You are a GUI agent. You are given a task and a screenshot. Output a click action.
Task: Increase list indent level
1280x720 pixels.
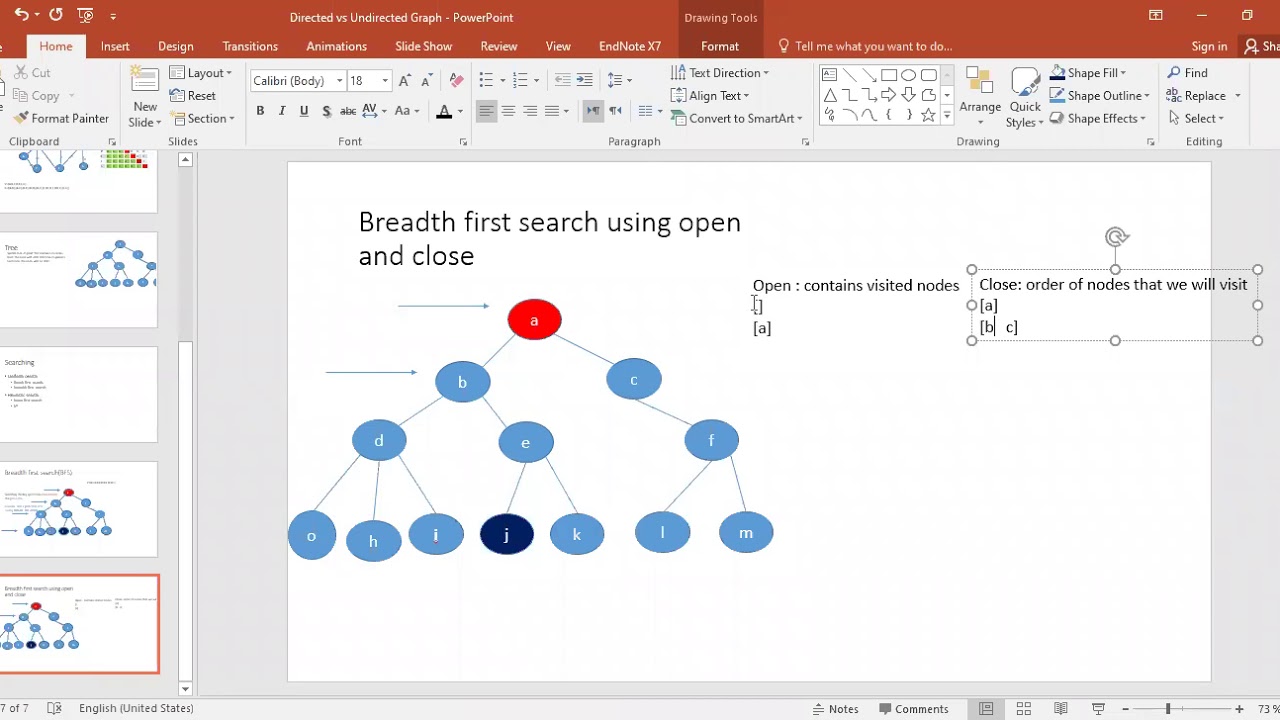tap(585, 80)
